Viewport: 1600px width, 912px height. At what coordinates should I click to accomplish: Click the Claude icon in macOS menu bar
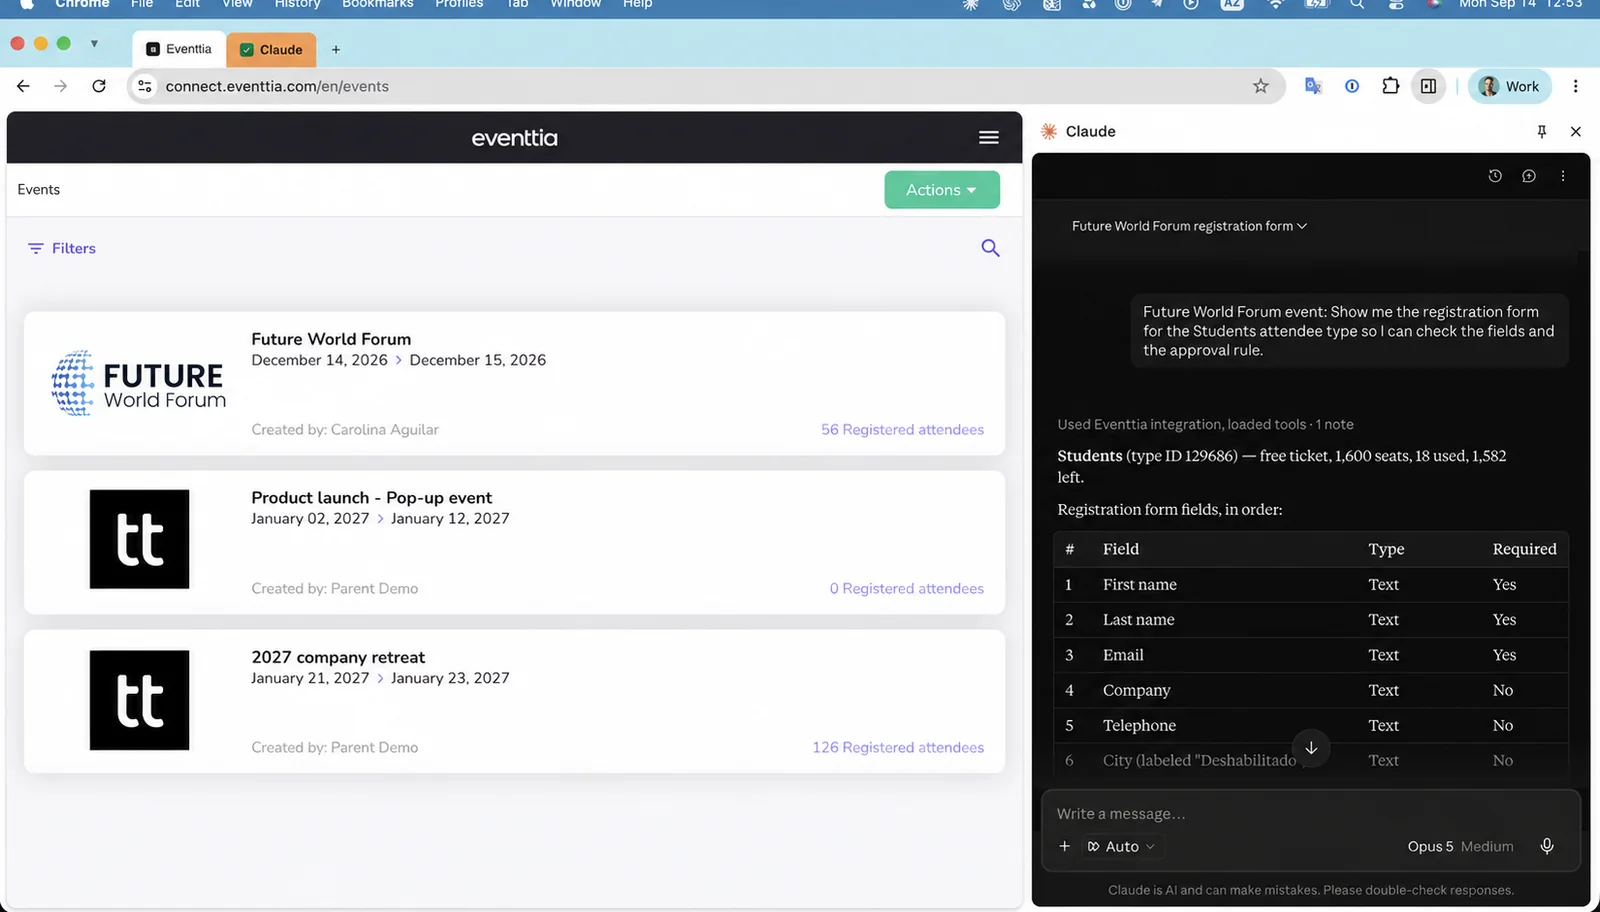(x=970, y=4)
